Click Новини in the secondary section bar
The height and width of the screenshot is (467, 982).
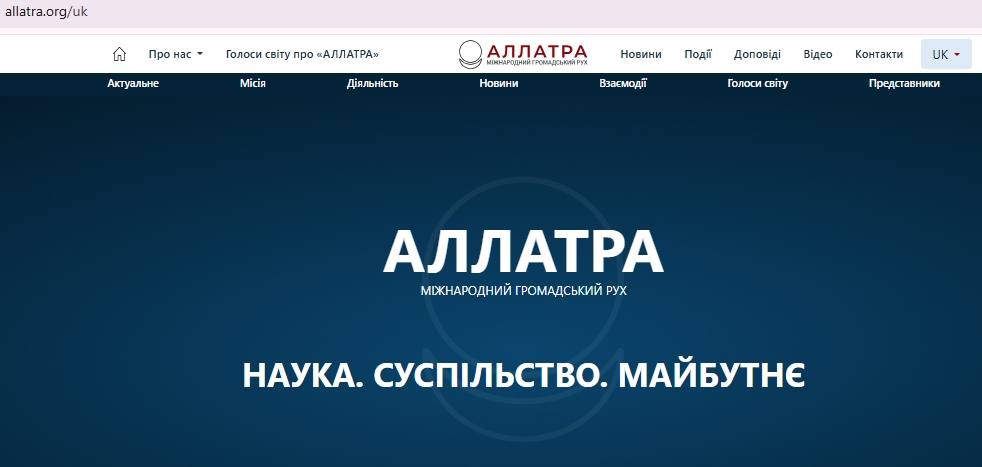(499, 84)
